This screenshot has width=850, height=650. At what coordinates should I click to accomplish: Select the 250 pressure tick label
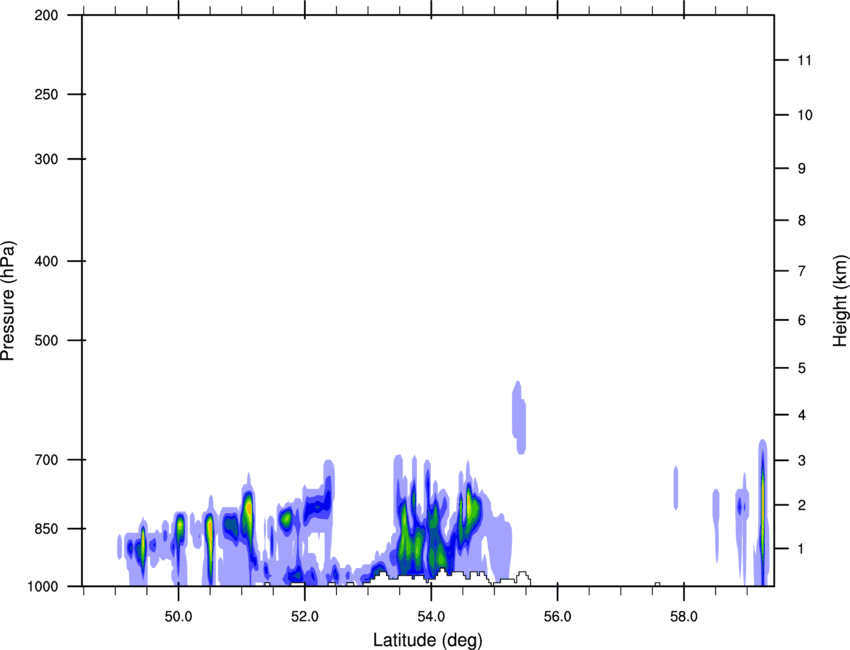click(46, 94)
